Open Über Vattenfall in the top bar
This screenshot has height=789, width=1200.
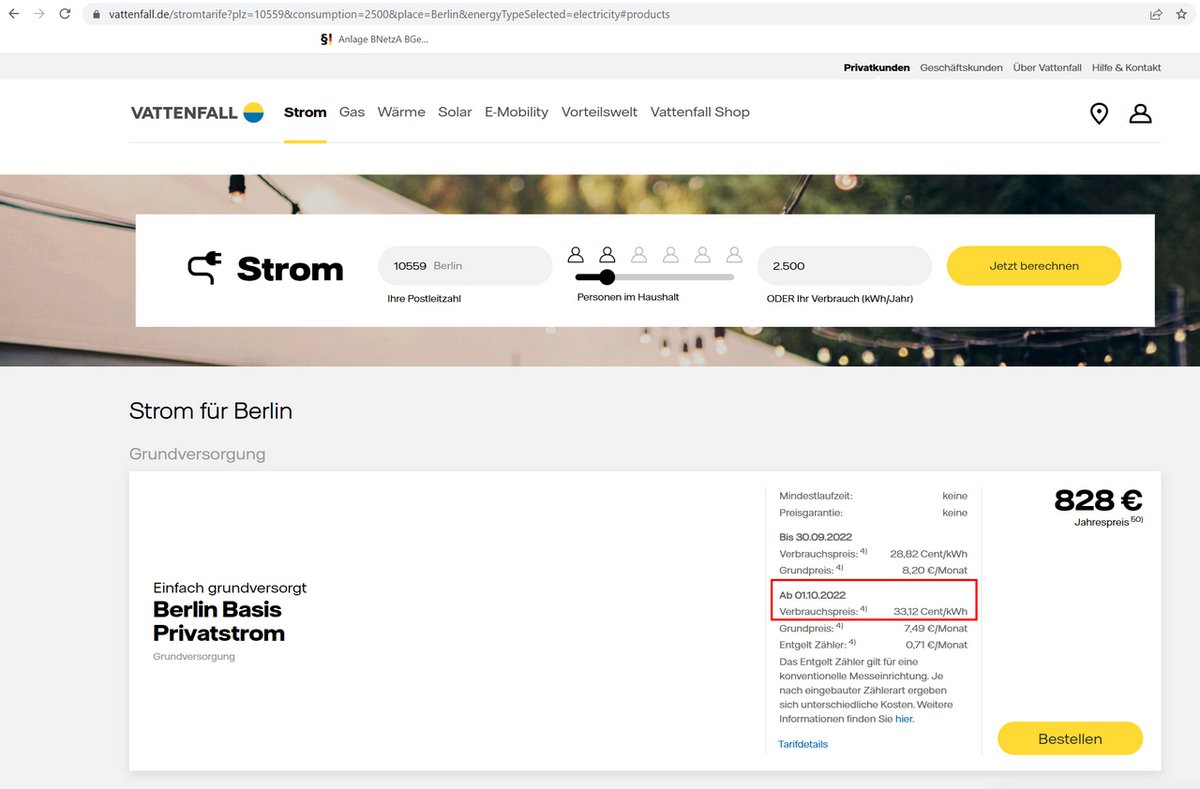coord(1047,68)
